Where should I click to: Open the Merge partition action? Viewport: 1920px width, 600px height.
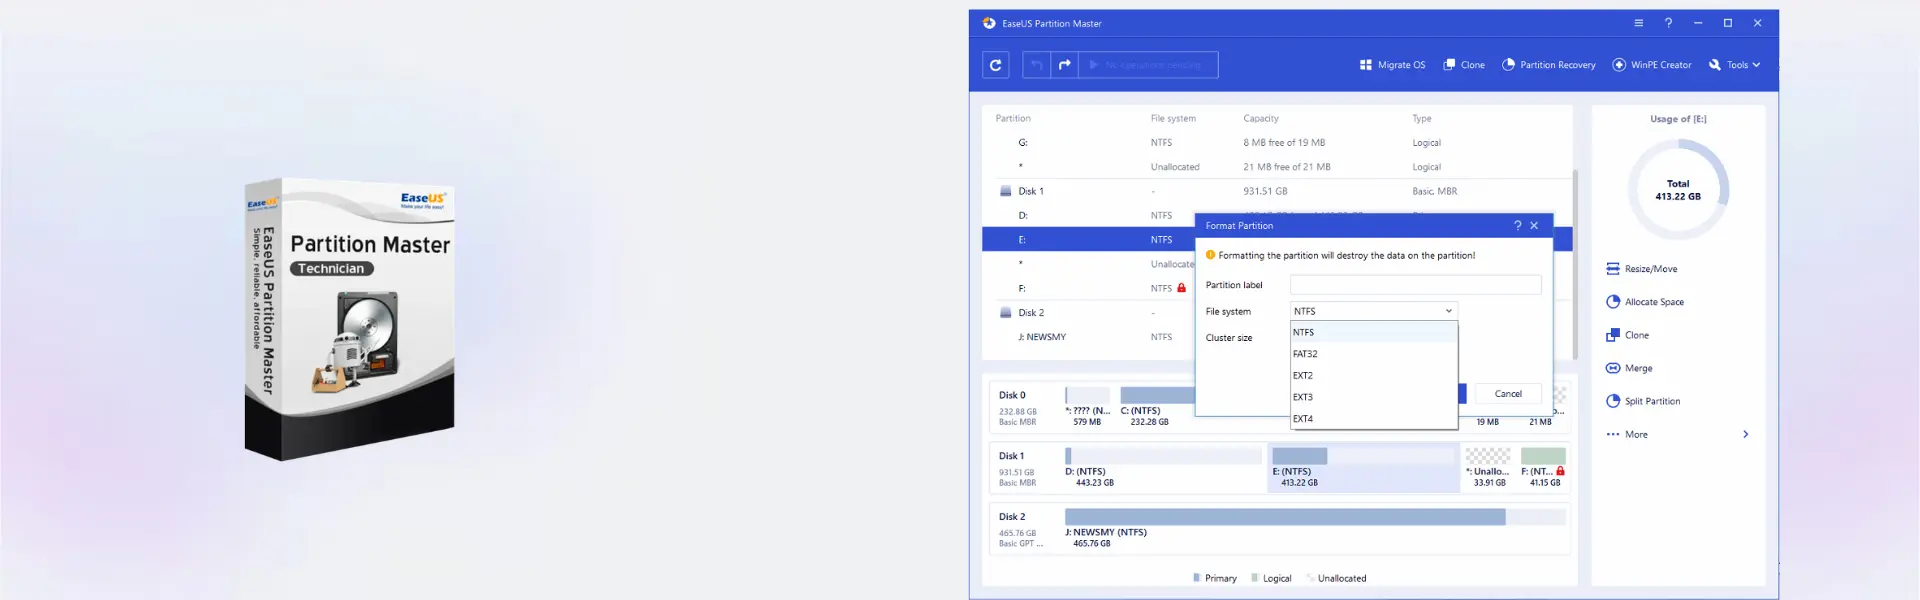tap(1629, 368)
